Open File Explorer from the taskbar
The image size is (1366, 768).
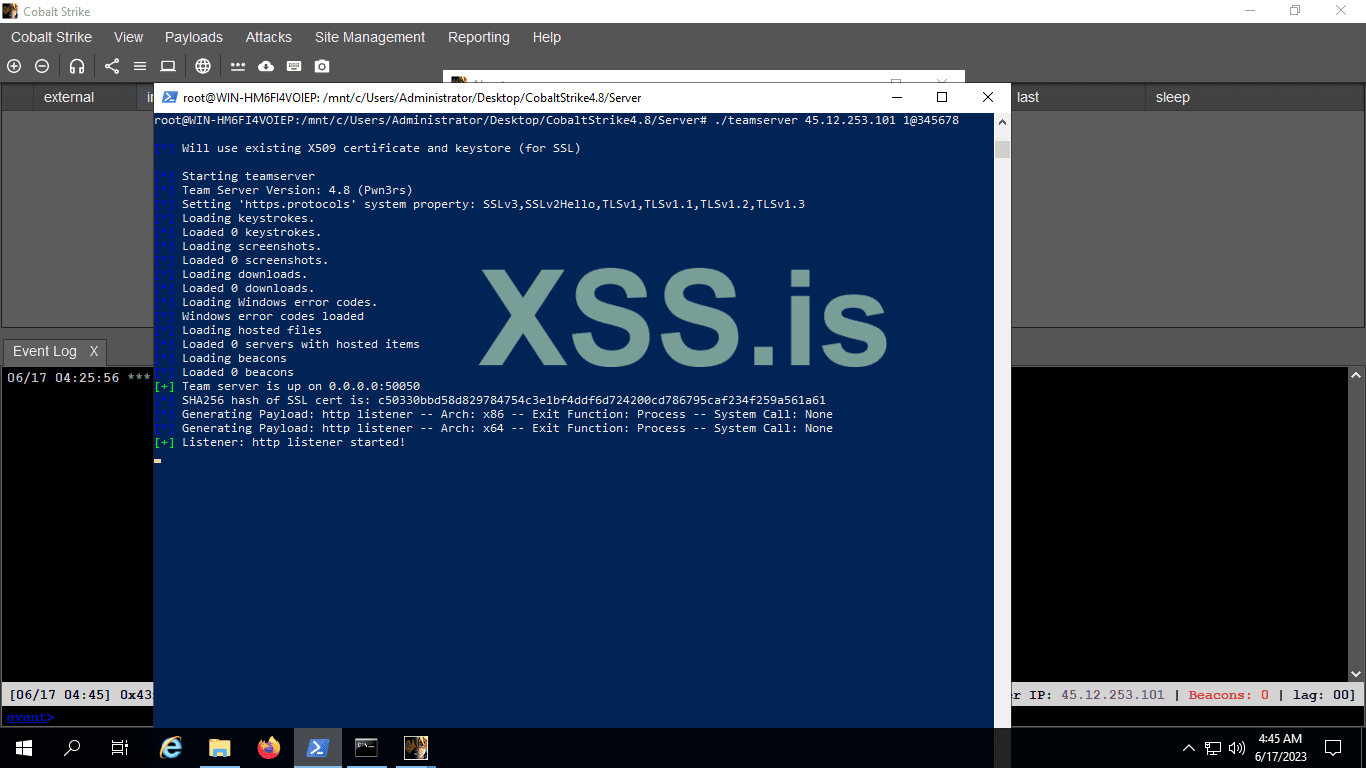(x=220, y=748)
